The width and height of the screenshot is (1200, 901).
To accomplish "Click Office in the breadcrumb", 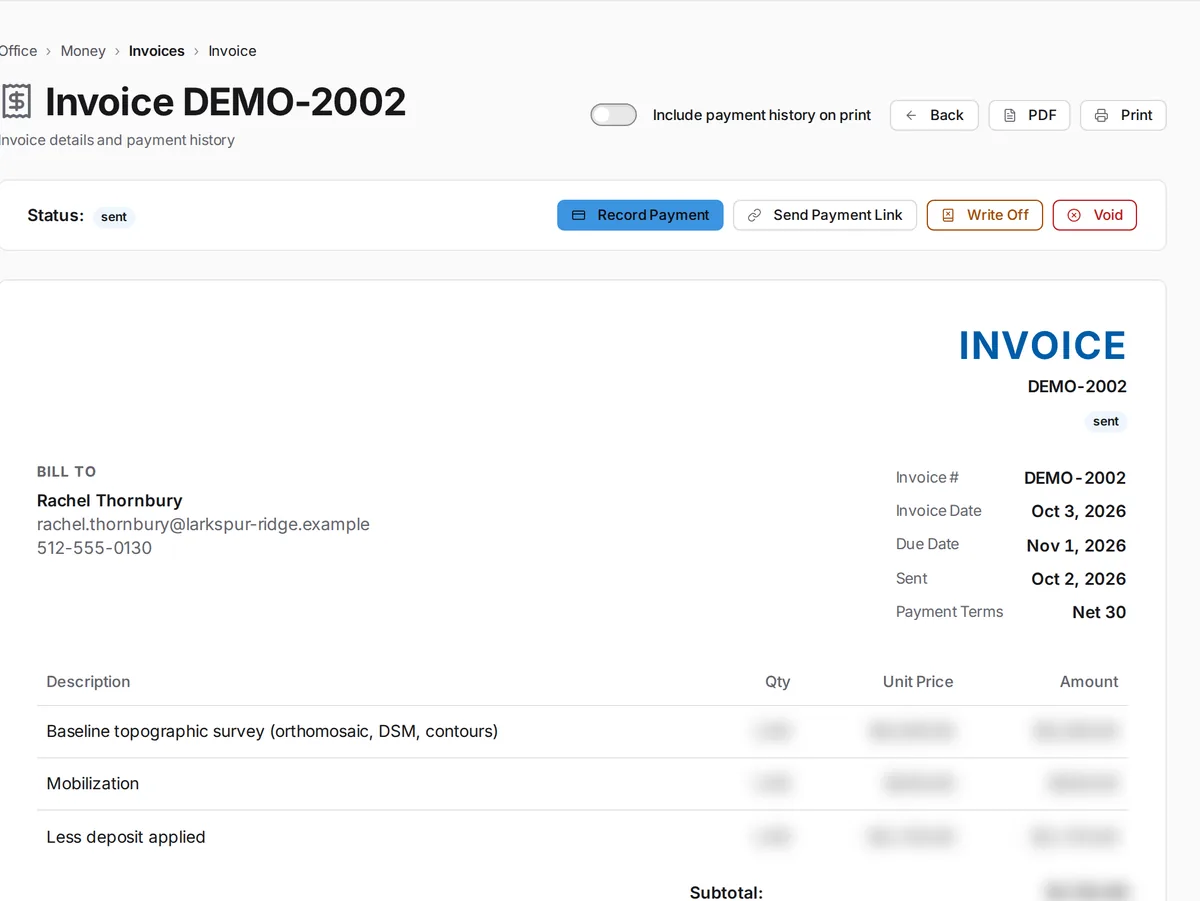I will pyautogui.click(x=17, y=51).
